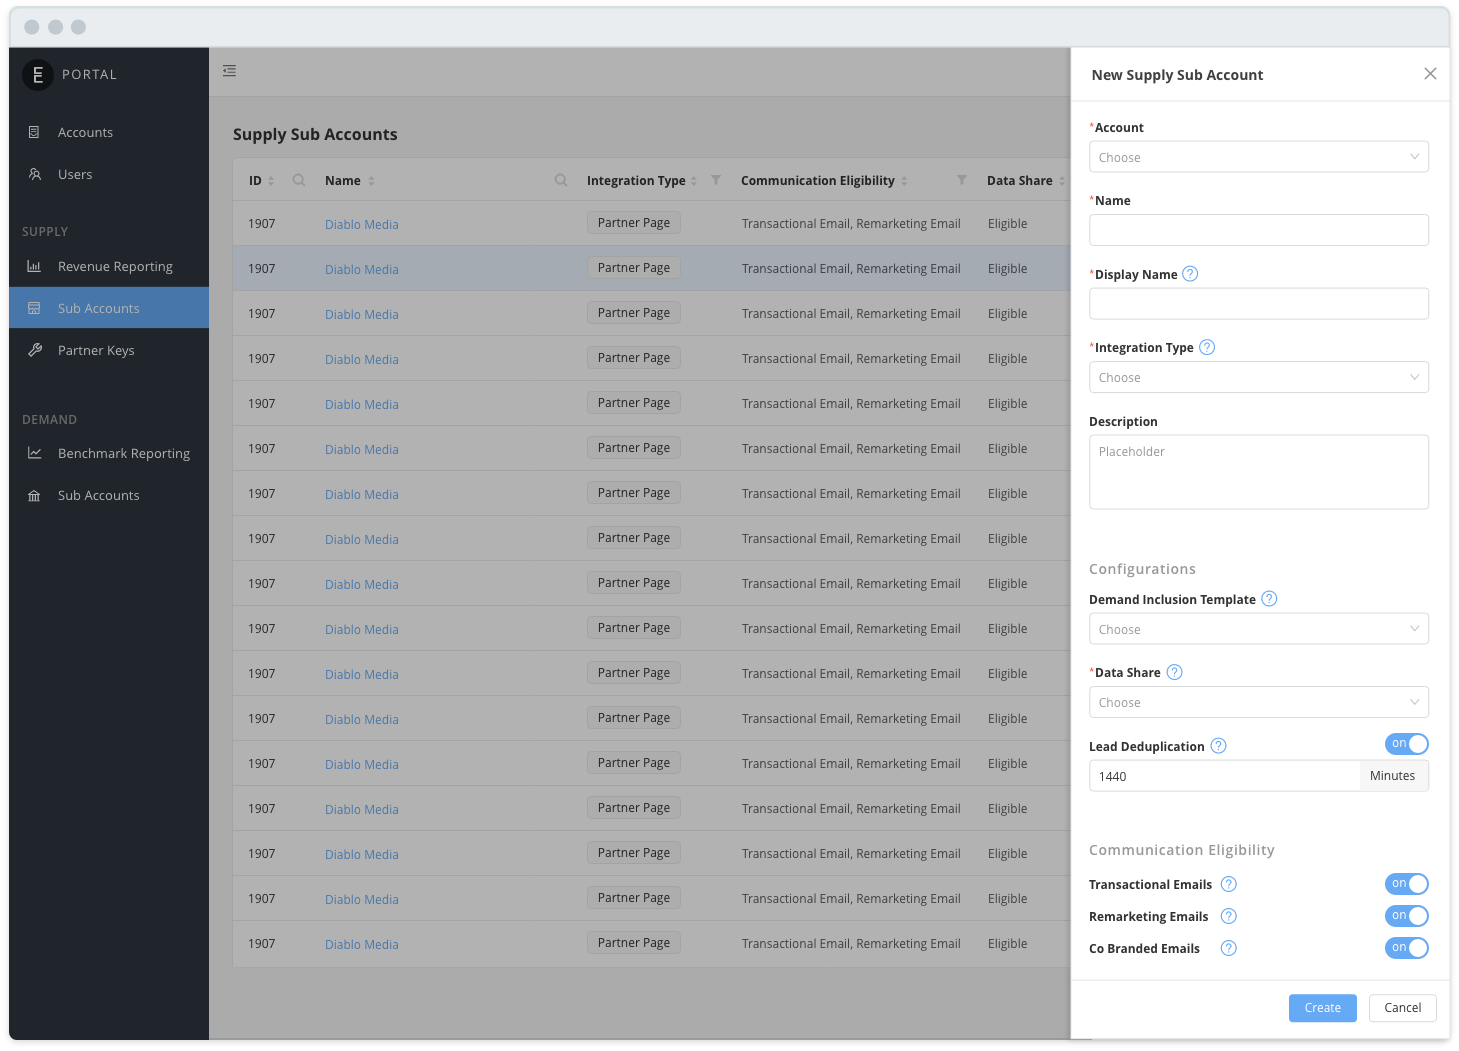Show Integration Type field help icon
The height and width of the screenshot is (1051, 1459).
click(1207, 347)
